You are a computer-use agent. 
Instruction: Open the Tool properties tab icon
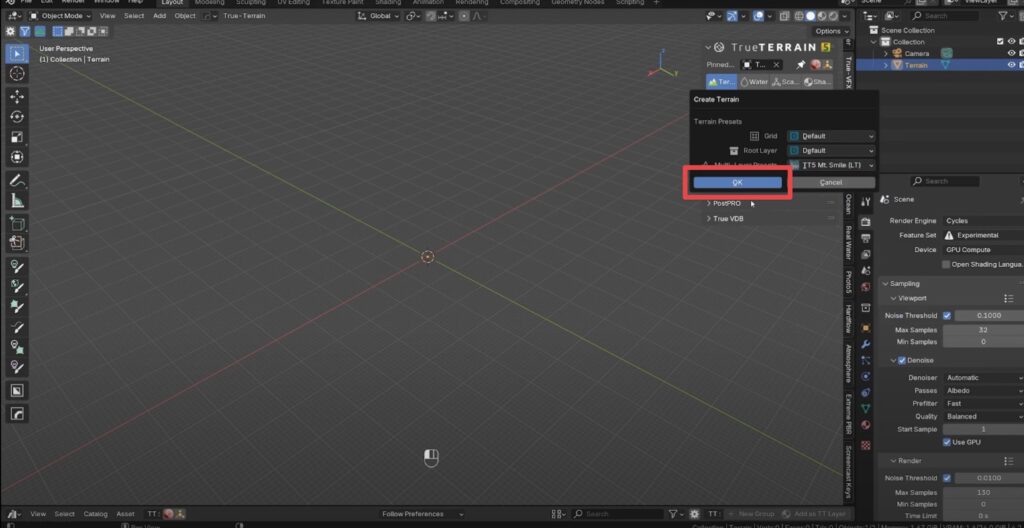[x=865, y=202]
